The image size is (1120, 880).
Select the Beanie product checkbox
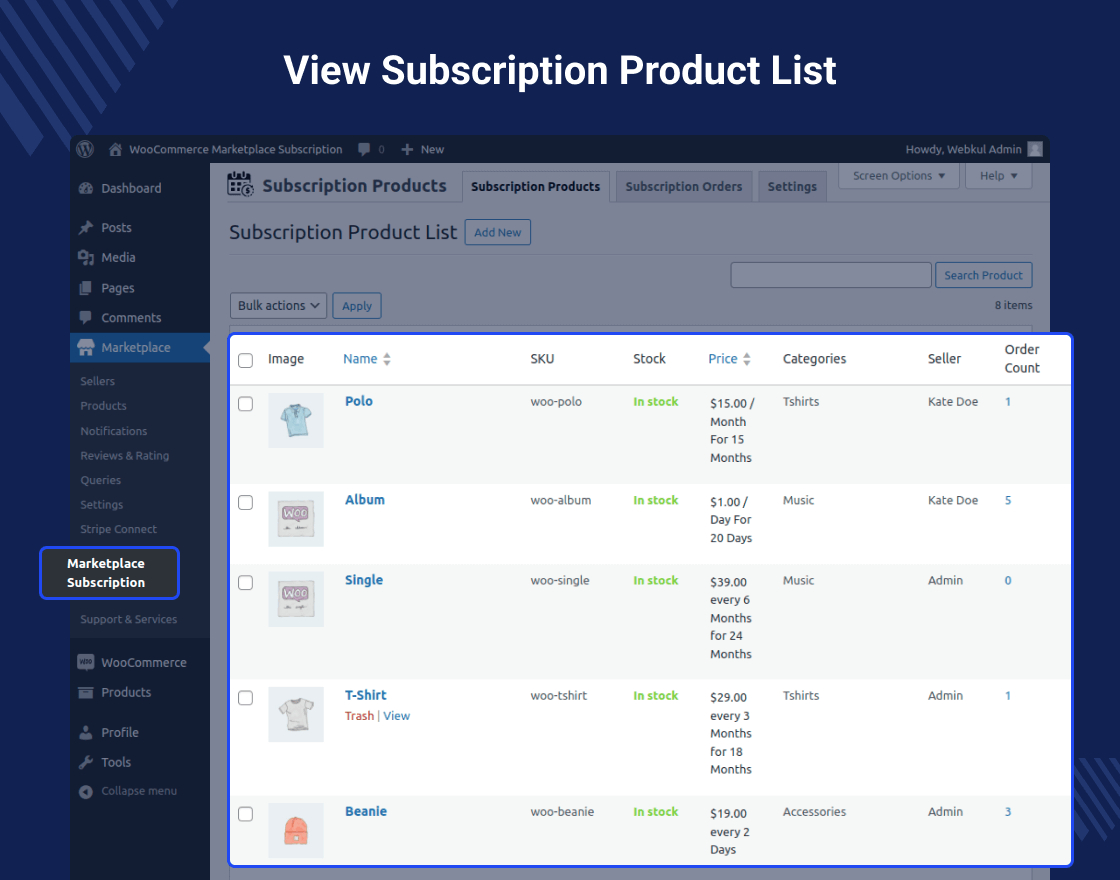[x=245, y=814]
